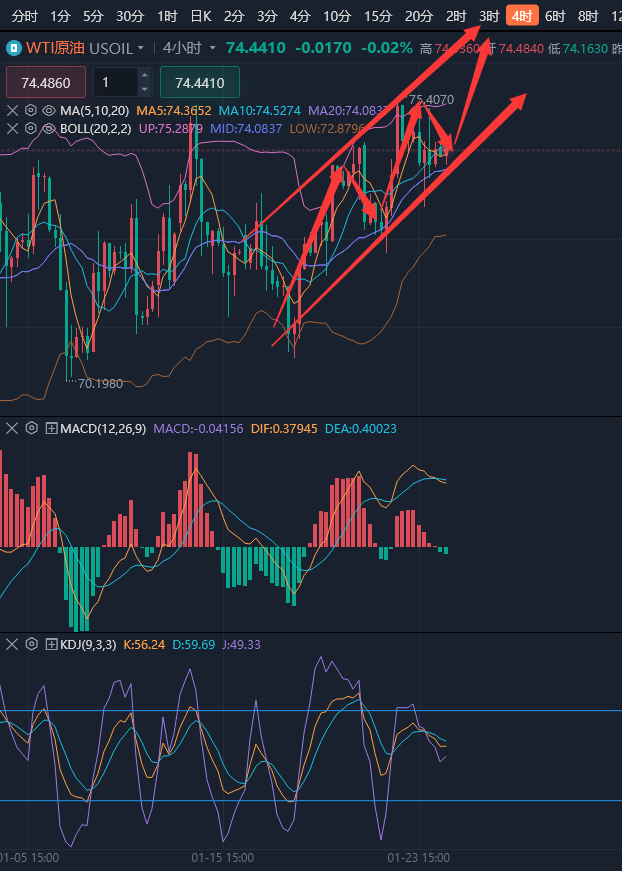This screenshot has height=871, width=622.
Task: Hide the MA(5,10,20) indicator using its eye icon
Action: (x=49, y=111)
